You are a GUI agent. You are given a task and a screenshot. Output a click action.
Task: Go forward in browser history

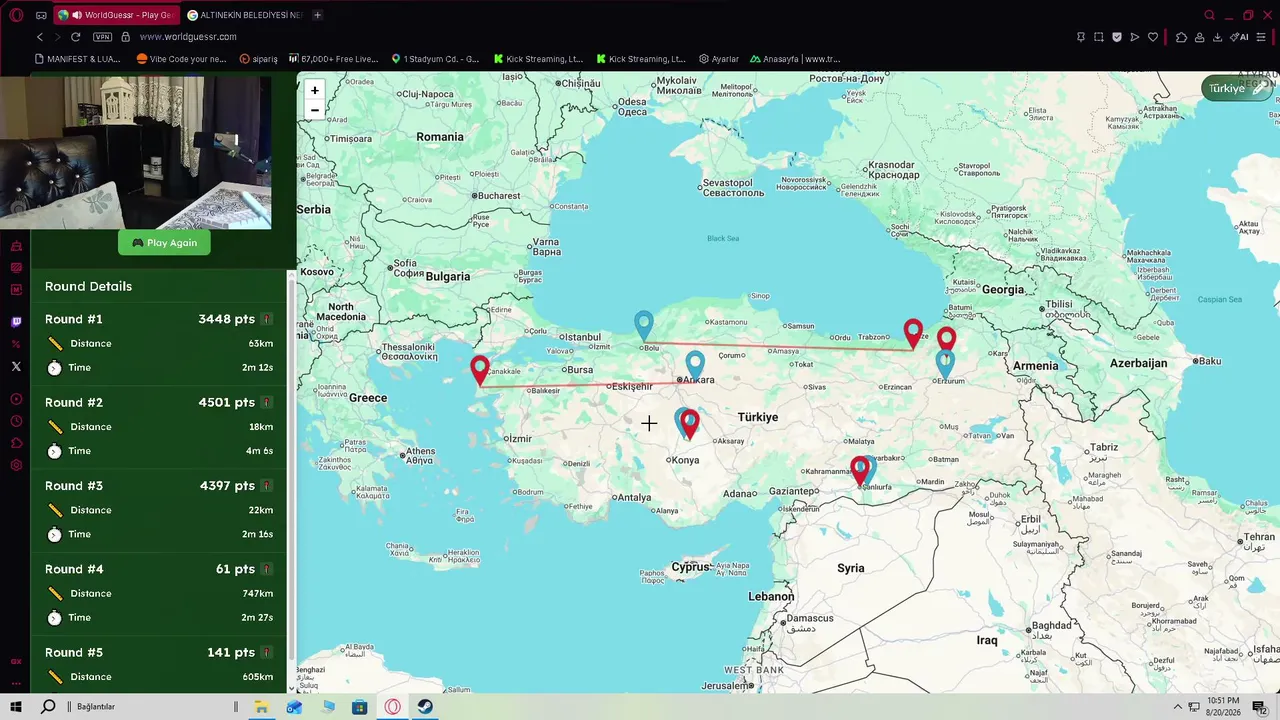click(57, 37)
